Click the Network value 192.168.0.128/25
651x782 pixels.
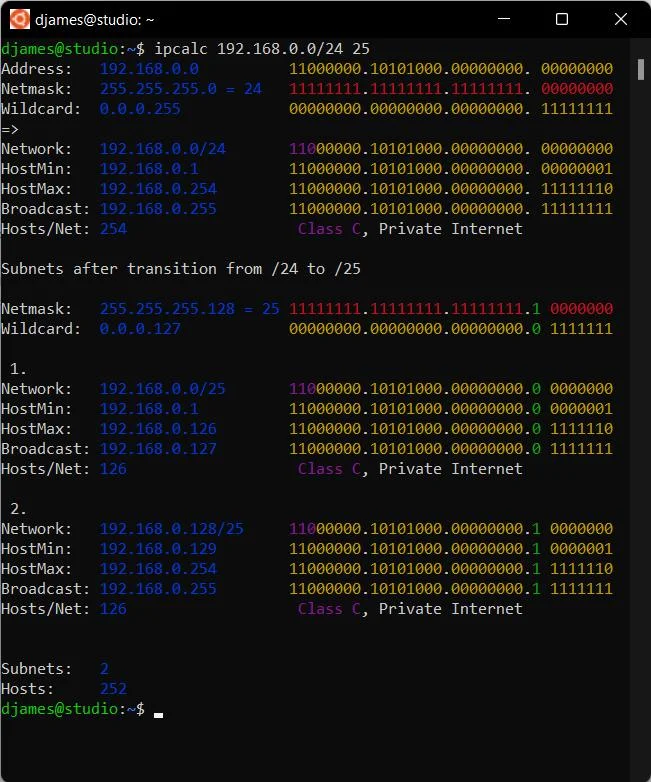pyautogui.click(x=172, y=529)
